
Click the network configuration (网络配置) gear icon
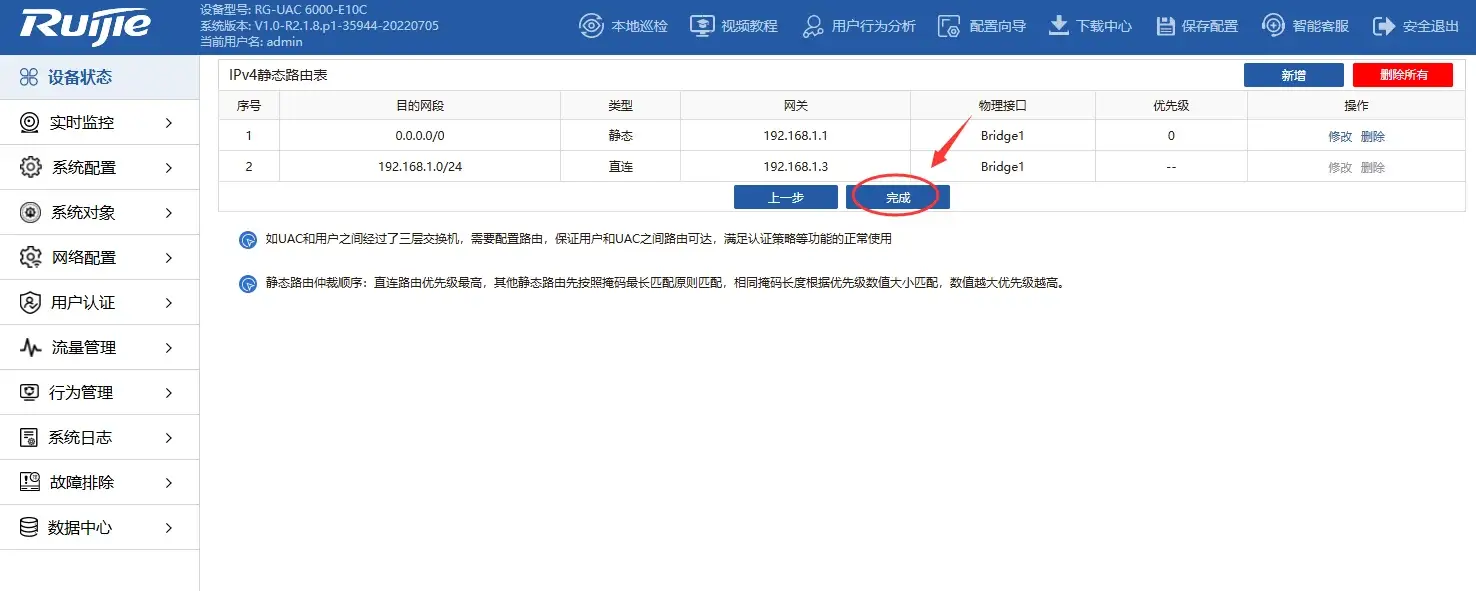(30, 257)
